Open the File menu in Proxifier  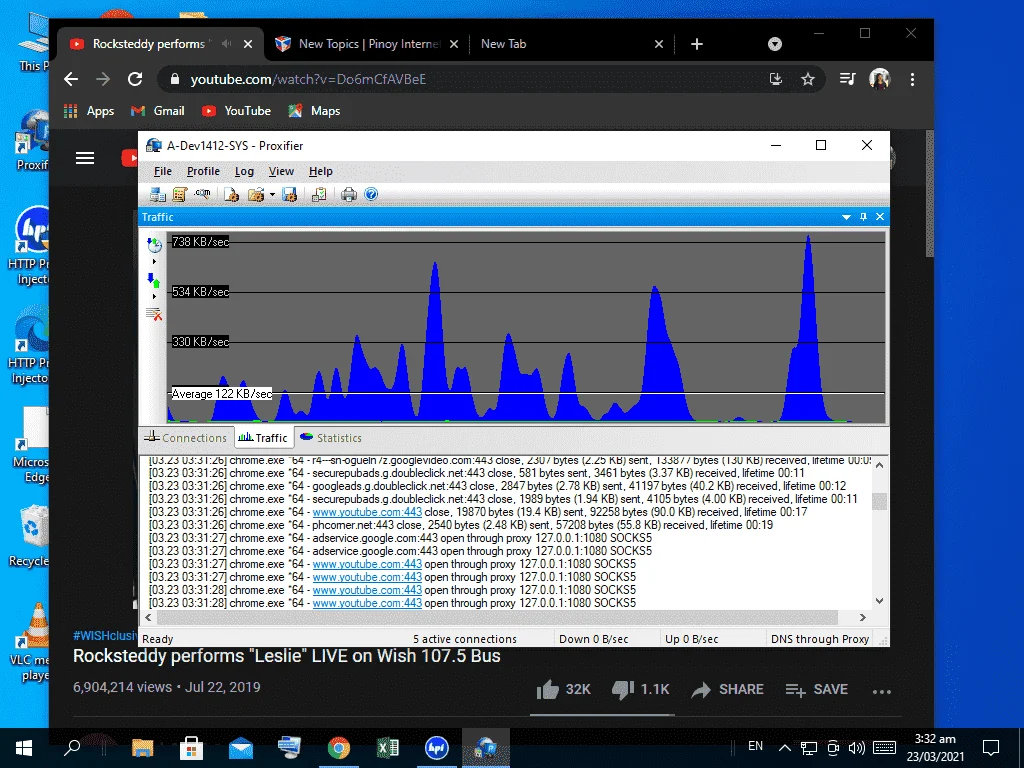click(x=163, y=171)
